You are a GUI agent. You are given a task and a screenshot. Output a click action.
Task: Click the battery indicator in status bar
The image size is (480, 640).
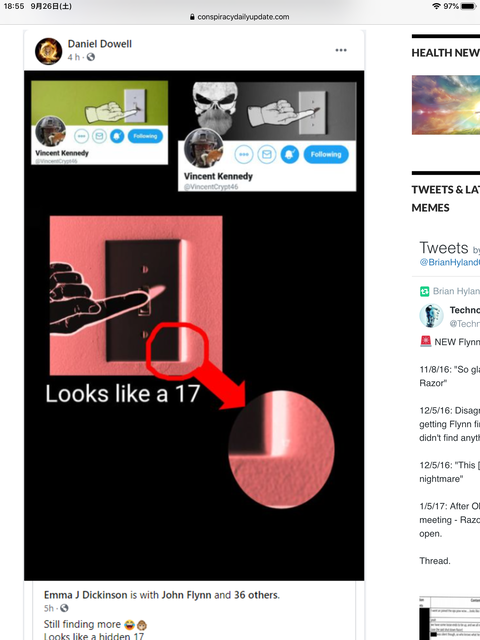468,7
